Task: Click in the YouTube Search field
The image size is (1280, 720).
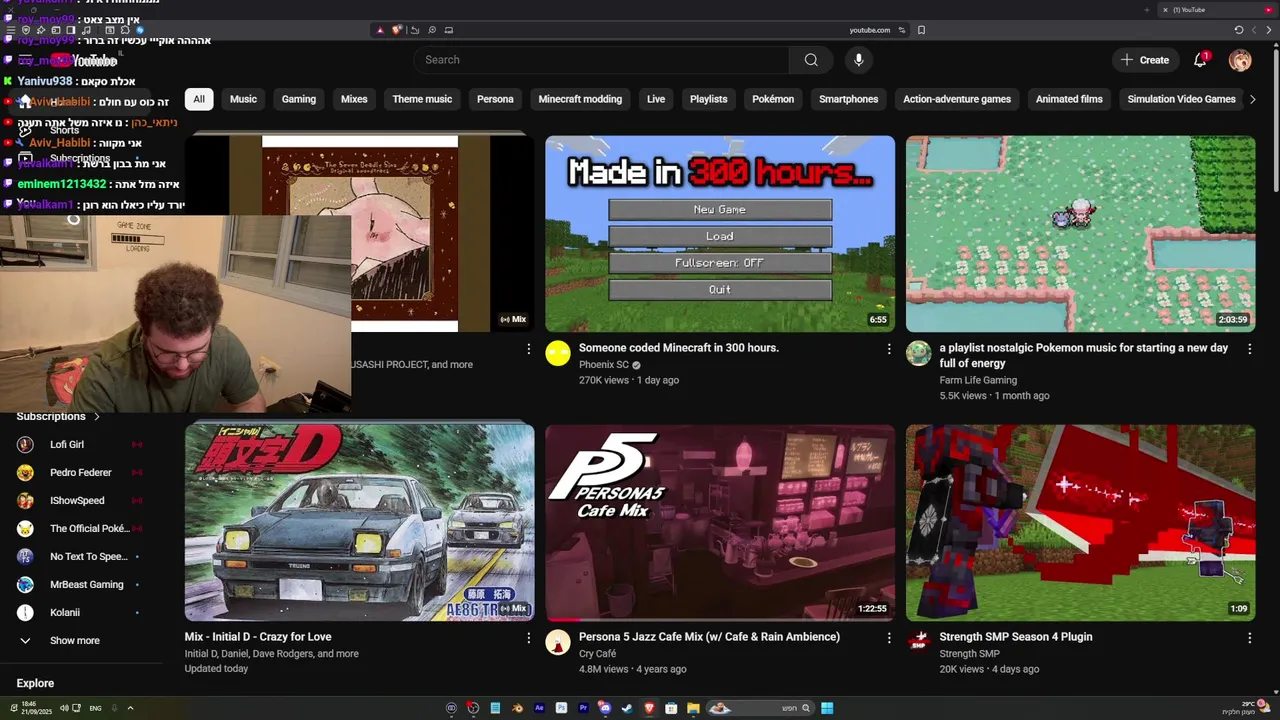Action: (601, 60)
